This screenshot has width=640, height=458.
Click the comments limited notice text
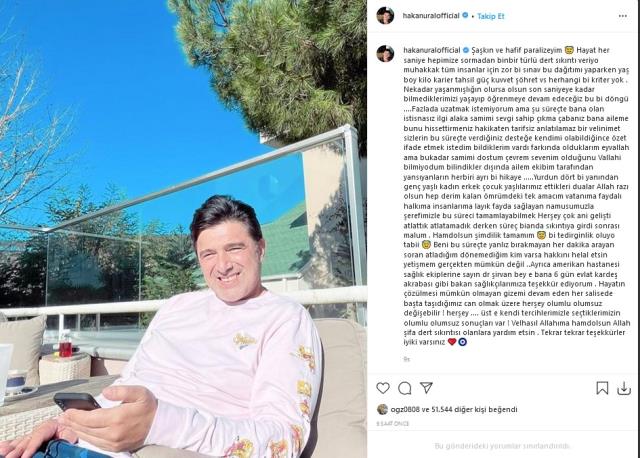click(x=502, y=446)
